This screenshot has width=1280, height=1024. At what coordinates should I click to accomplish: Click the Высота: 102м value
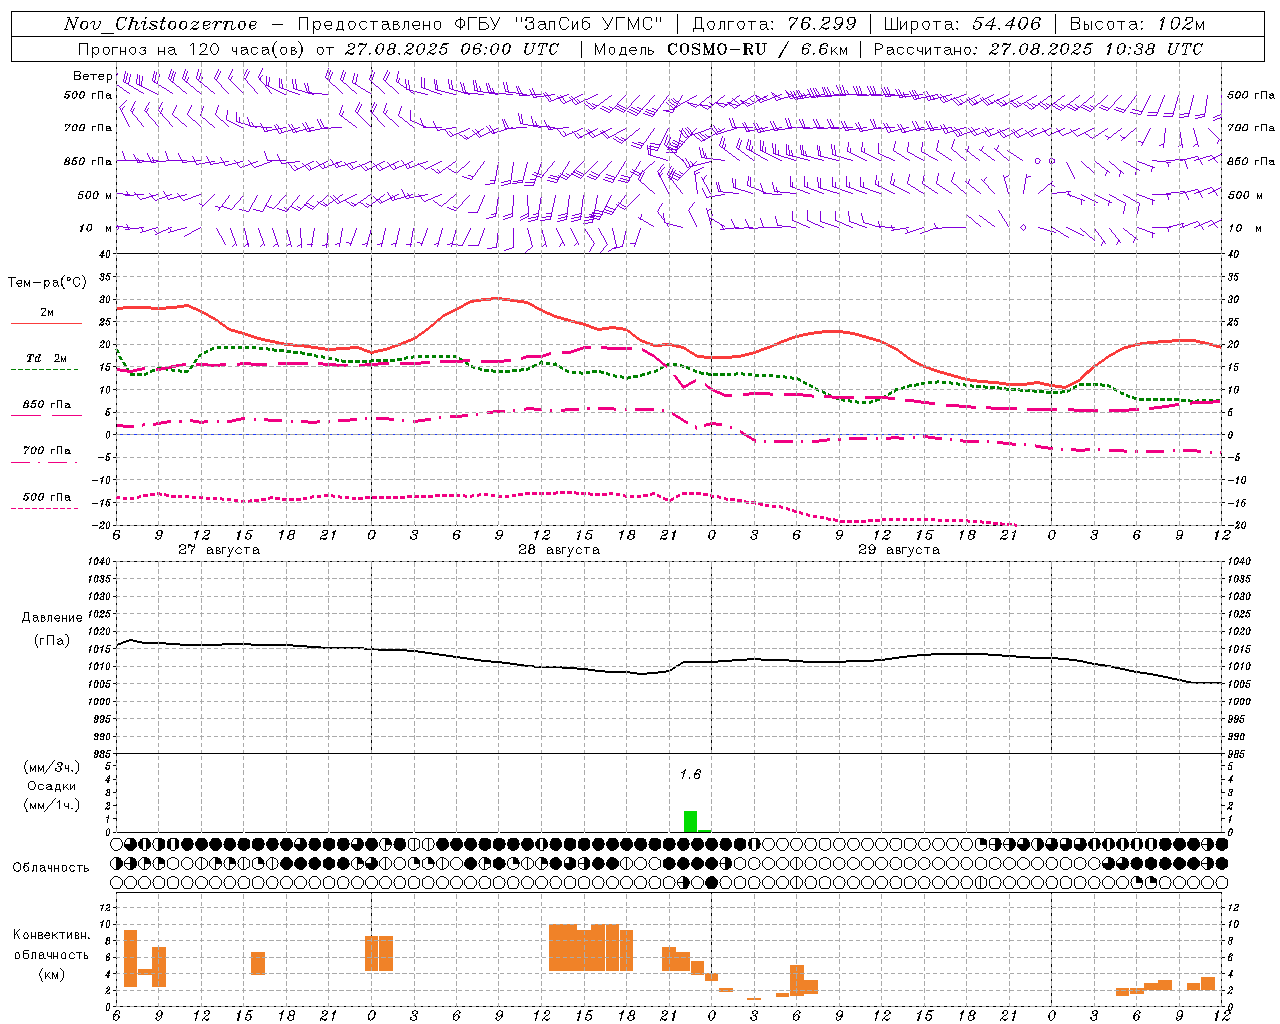1137,24
